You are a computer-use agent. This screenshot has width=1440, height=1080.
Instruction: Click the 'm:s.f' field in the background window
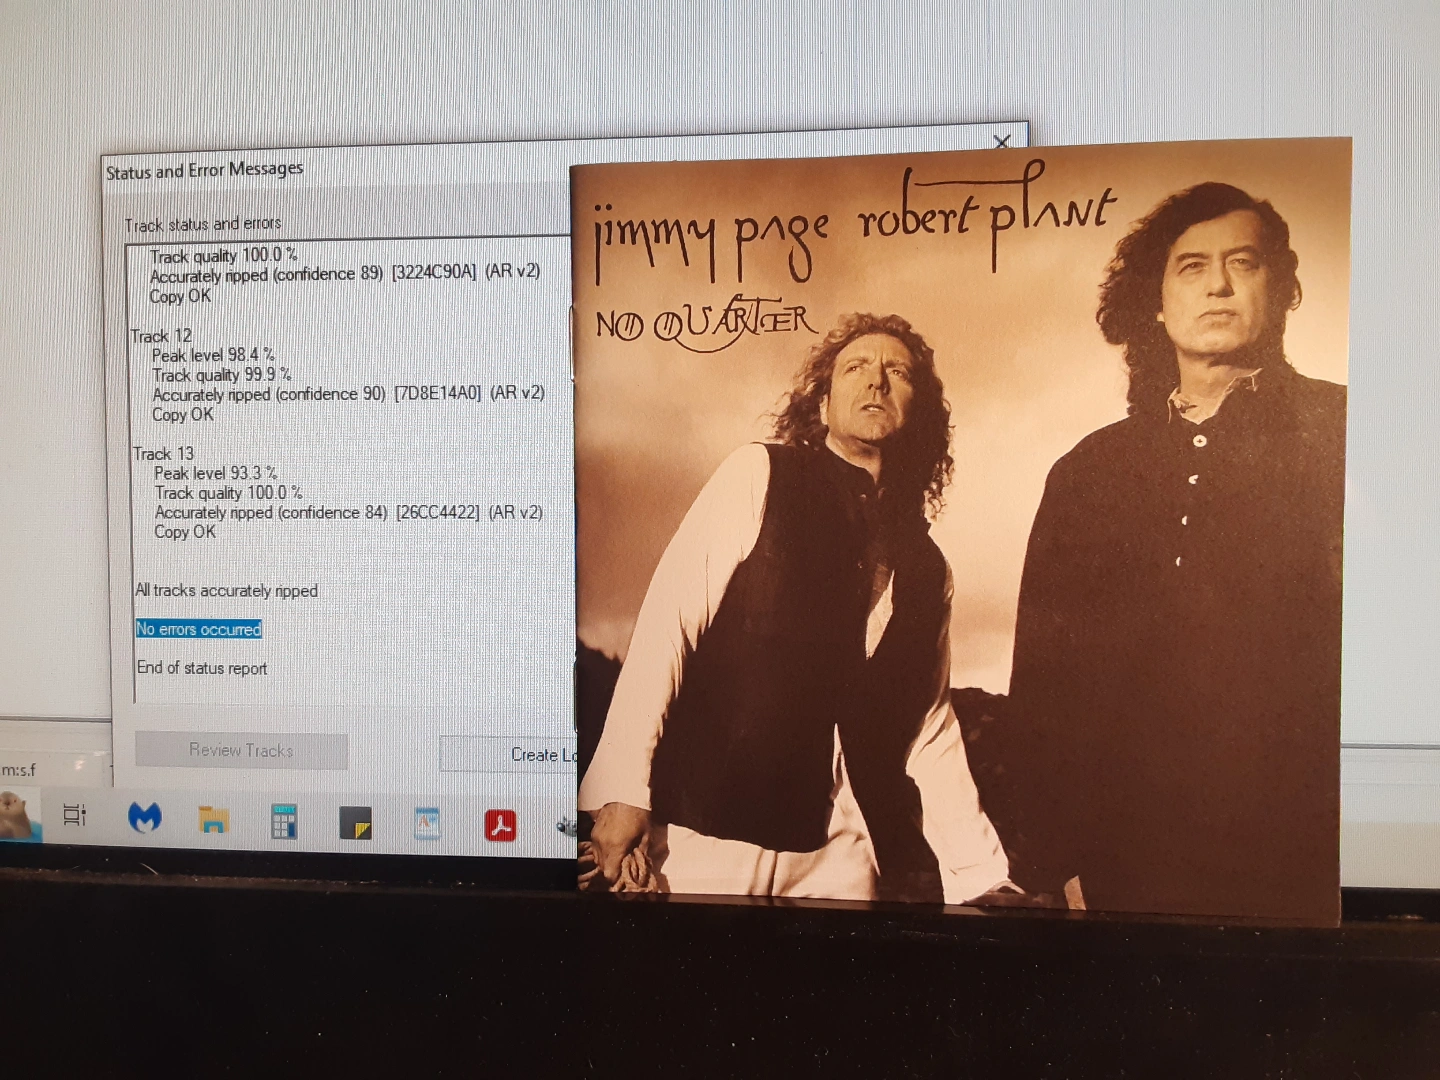pyautogui.click(x=20, y=769)
